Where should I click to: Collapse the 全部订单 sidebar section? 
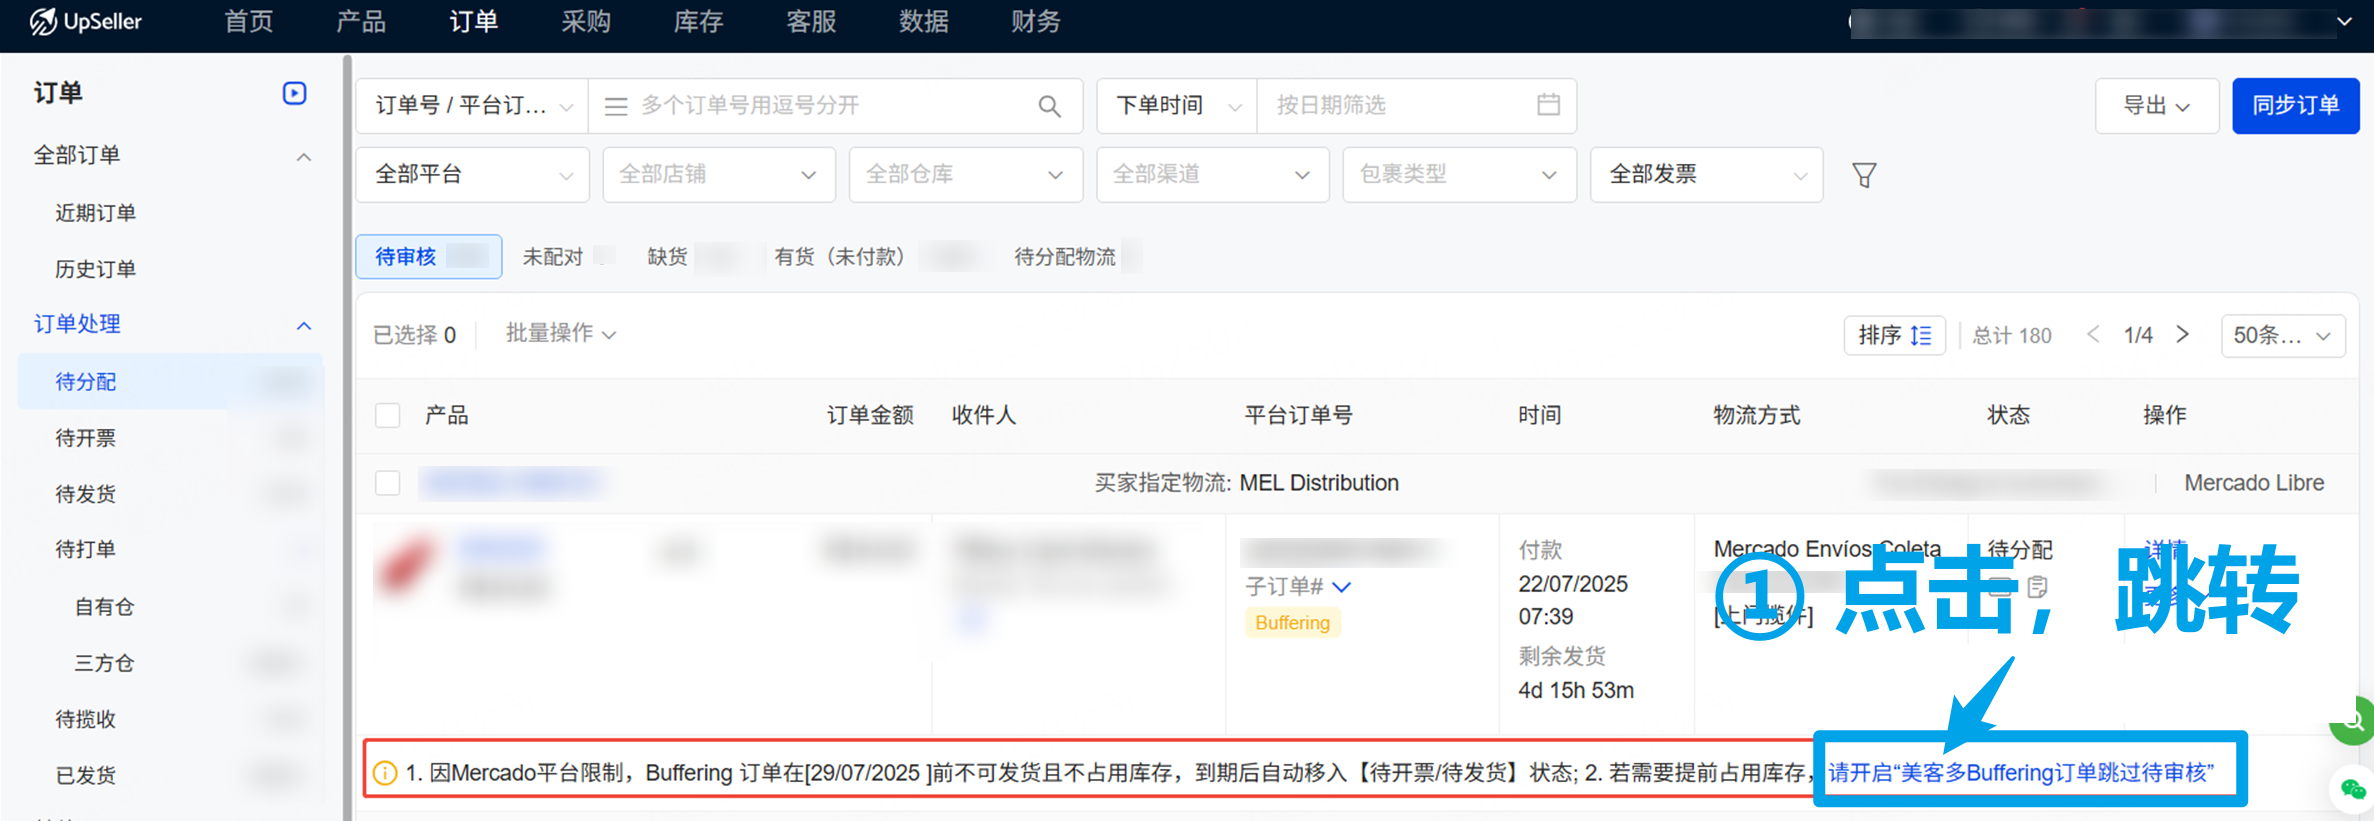304,157
